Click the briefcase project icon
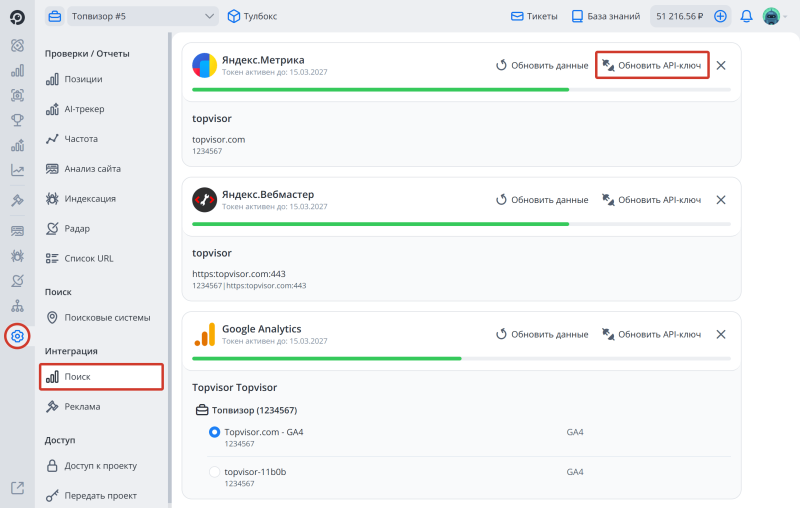Viewport: 800px width, 508px height. 55,16
